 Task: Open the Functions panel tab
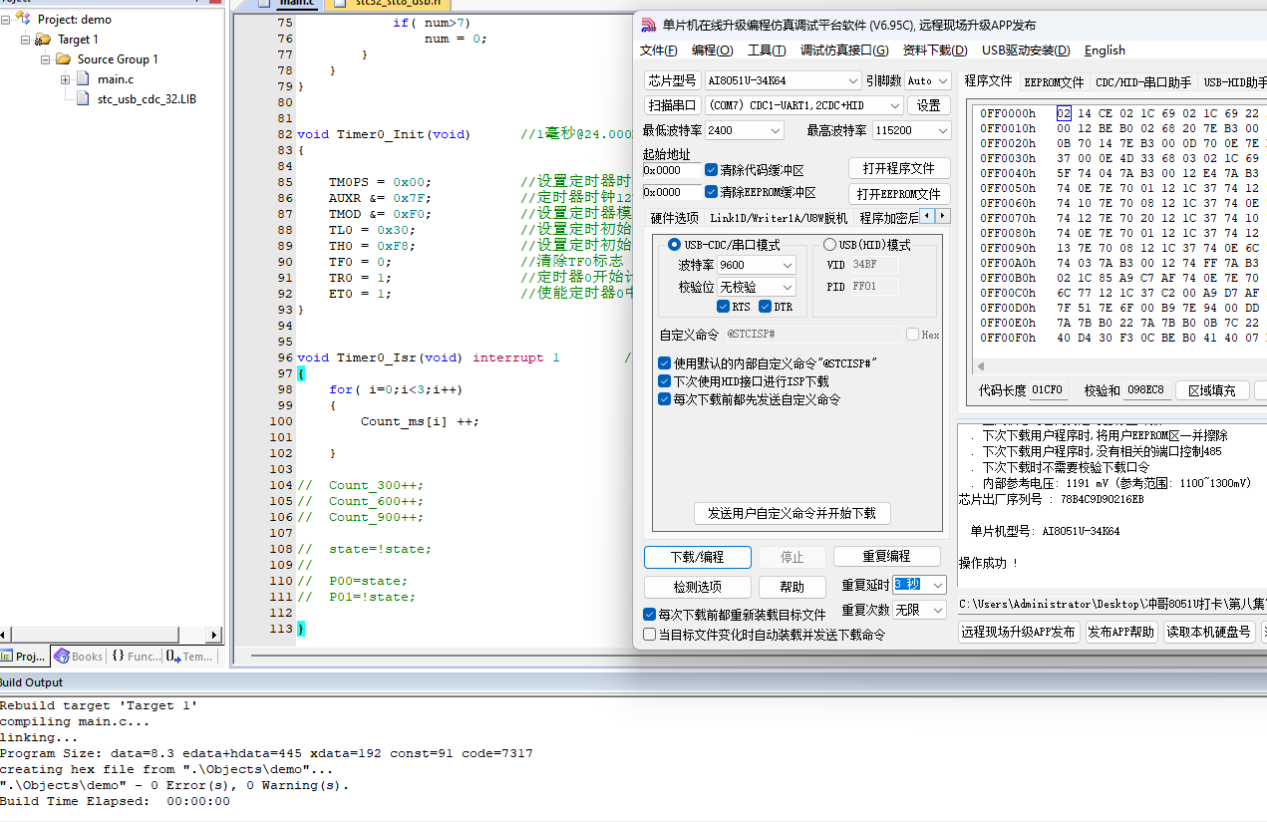coord(135,656)
